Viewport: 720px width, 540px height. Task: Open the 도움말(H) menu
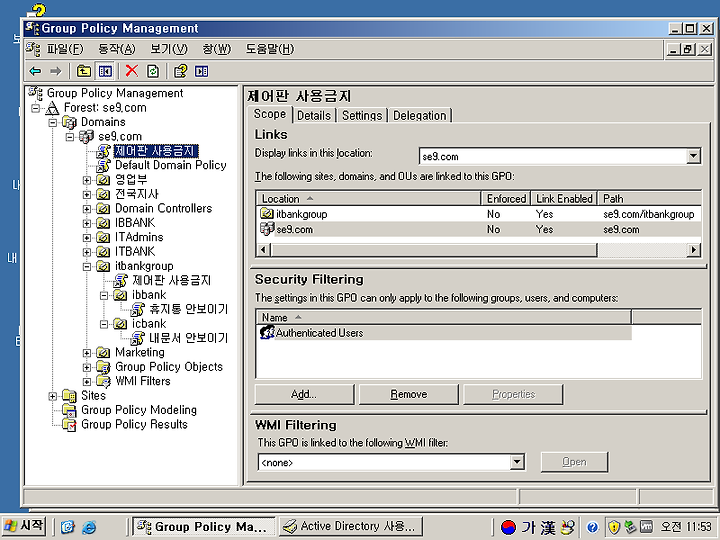click(x=270, y=49)
